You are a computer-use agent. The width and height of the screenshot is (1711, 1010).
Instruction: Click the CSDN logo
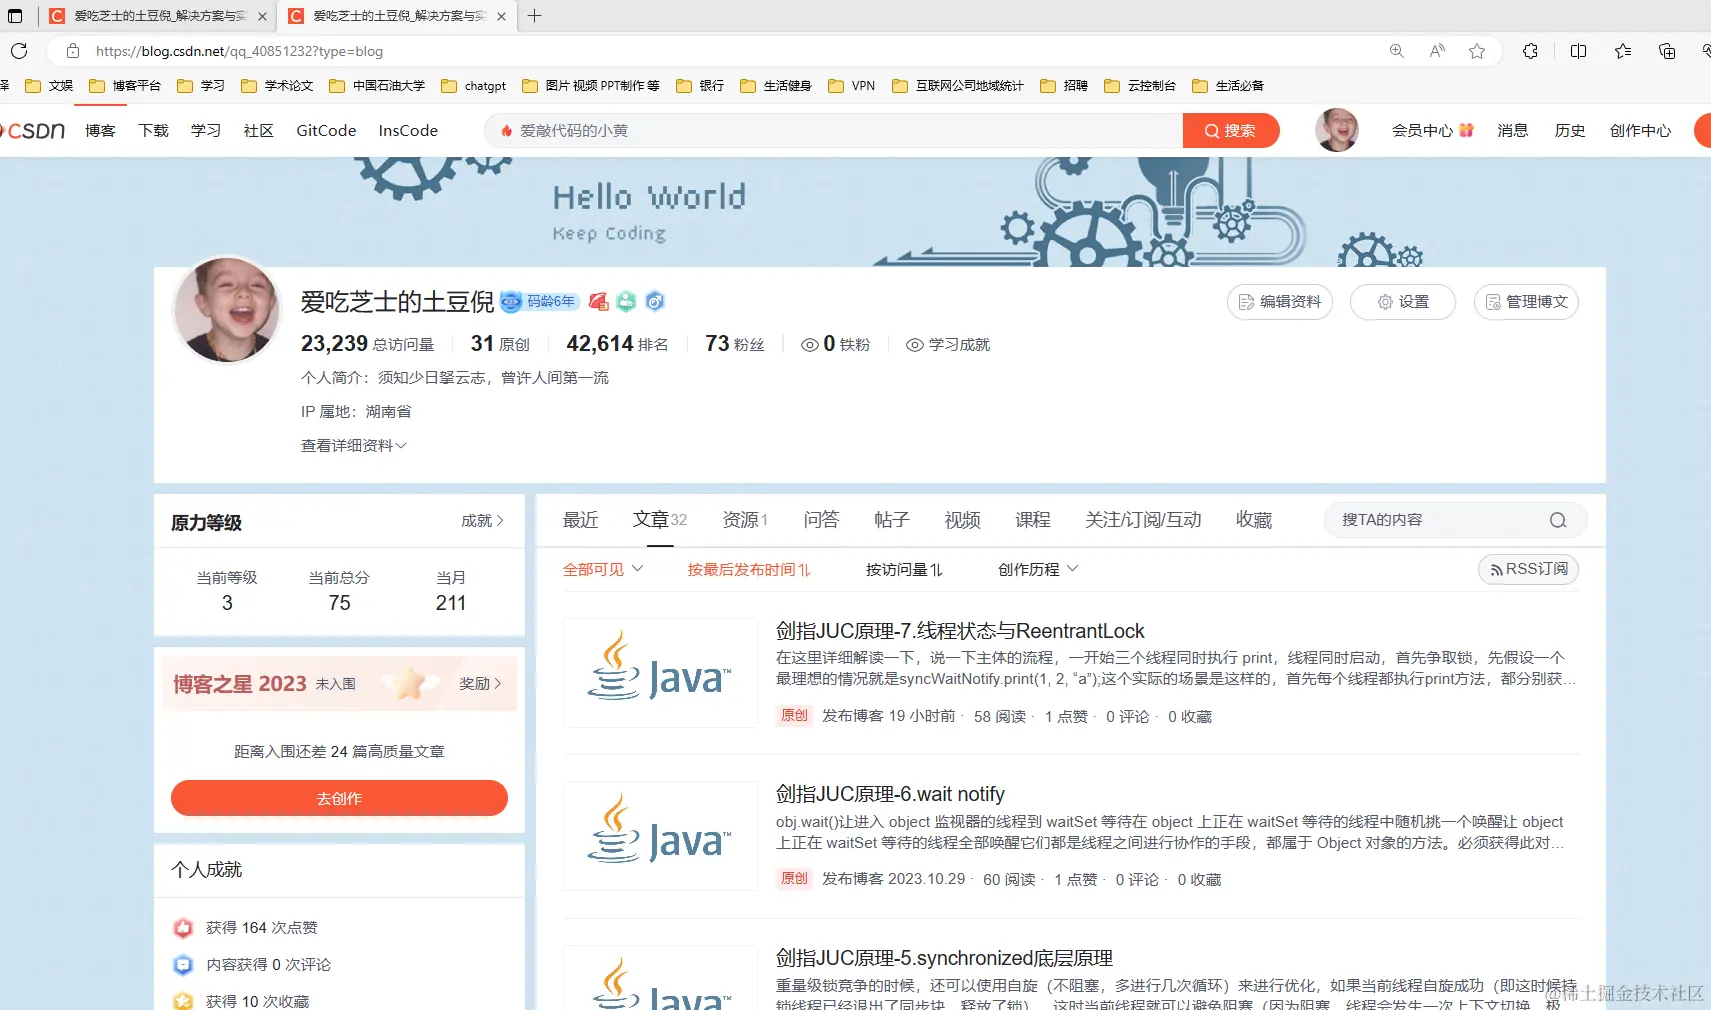pyautogui.click(x=34, y=131)
